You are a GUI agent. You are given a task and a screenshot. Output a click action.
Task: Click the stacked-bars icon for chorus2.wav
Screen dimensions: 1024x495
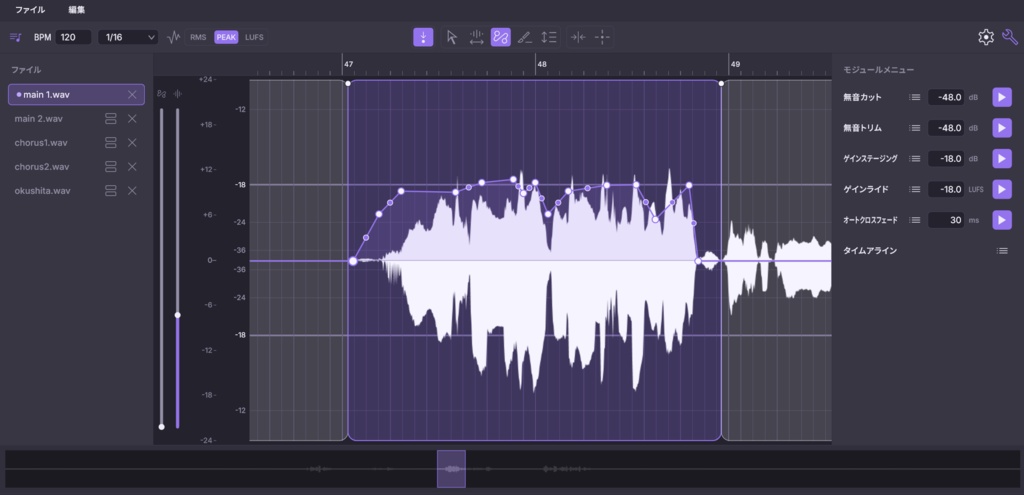[x=111, y=167]
